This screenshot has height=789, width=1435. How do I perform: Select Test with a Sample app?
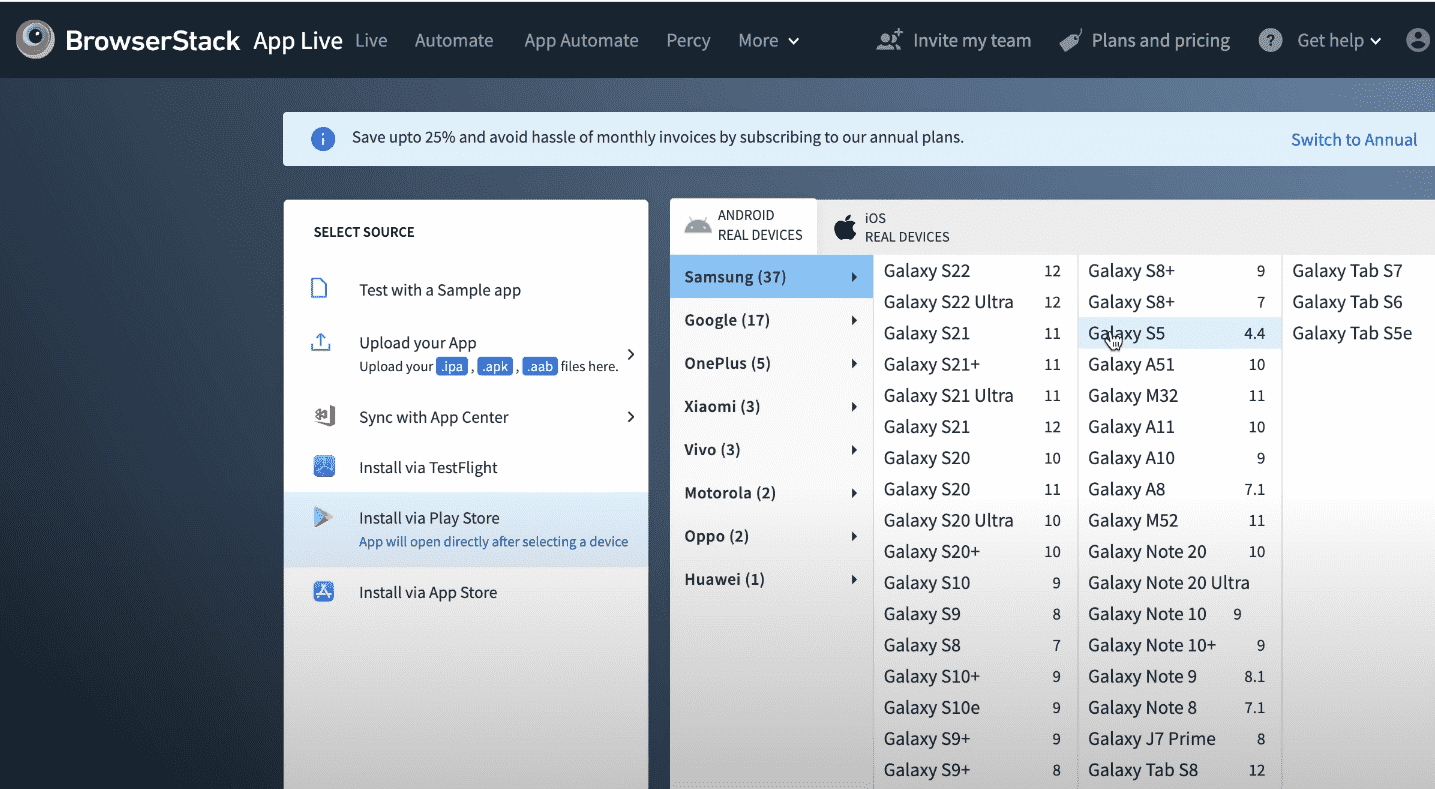pyautogui.click(x=439, y=290)
